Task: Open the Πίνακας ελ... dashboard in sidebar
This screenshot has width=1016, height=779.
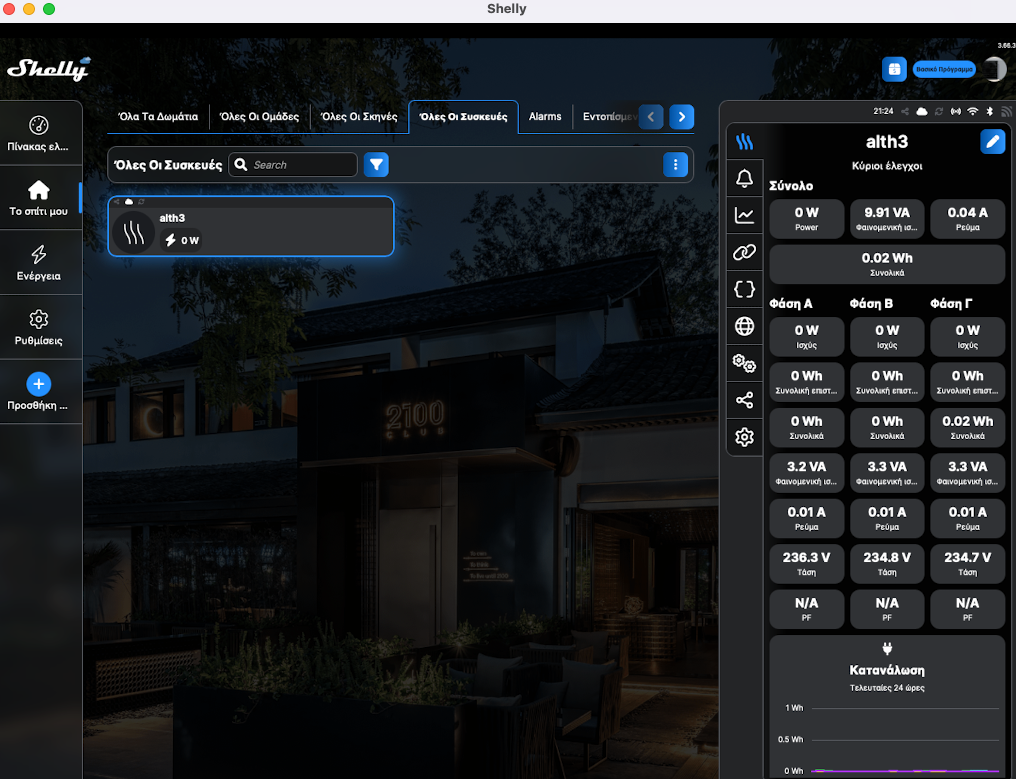Action: tap(39, 134)
